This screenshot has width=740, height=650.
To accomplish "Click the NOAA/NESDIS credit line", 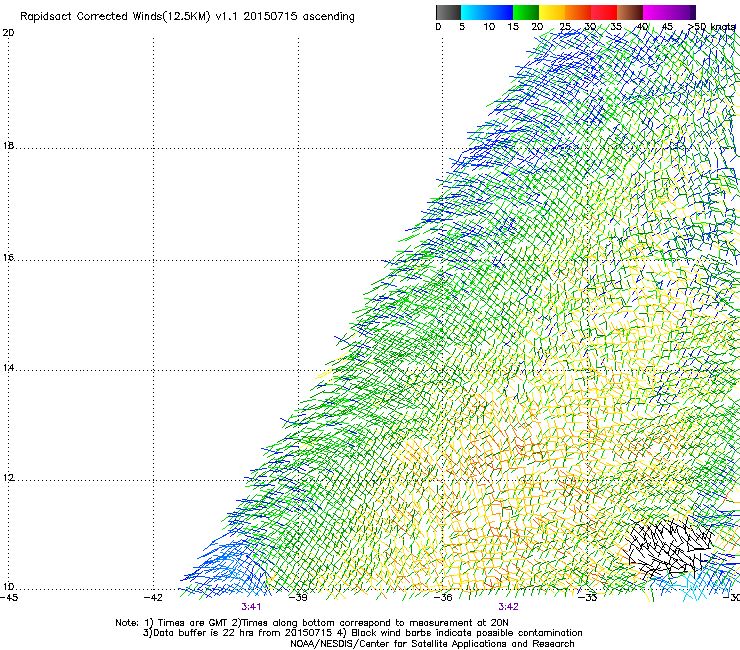I will tap(432, 644).
